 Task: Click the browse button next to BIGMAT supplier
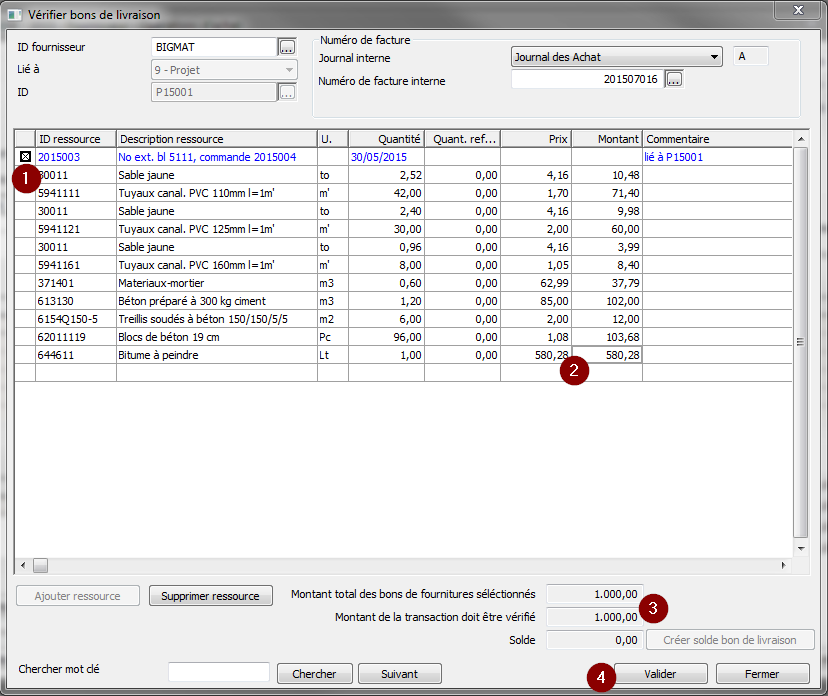[x=287, y=47]
